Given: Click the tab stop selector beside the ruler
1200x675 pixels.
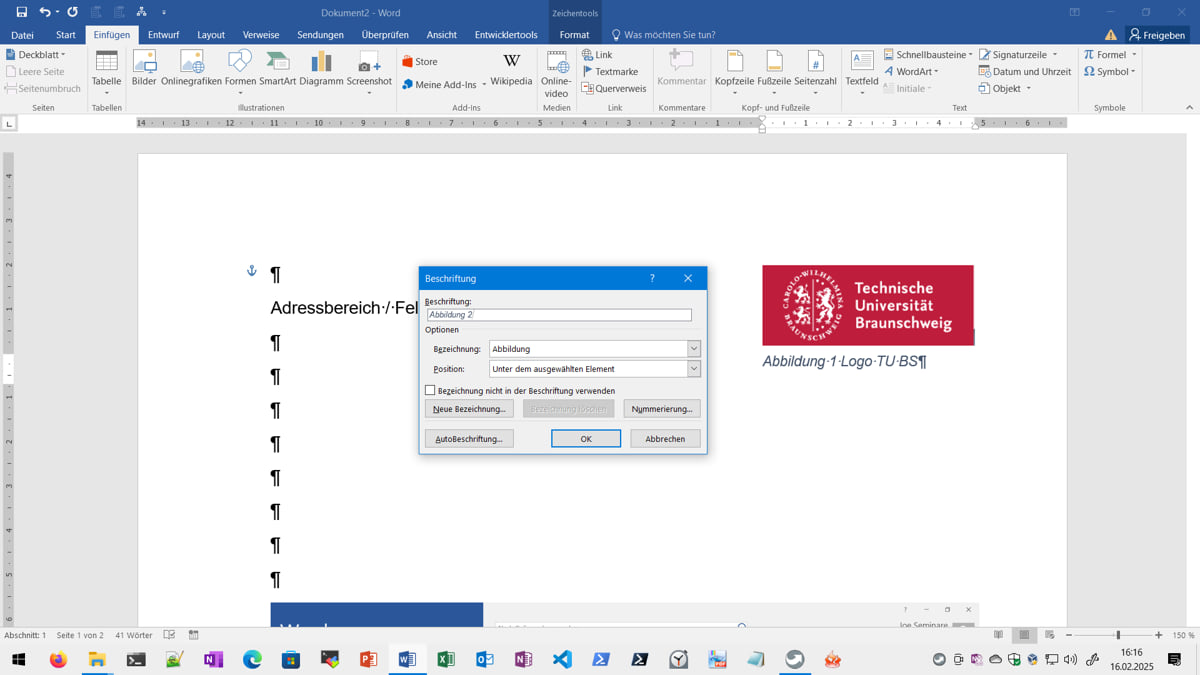Looking at the screenshot, I should click(9, 123).
